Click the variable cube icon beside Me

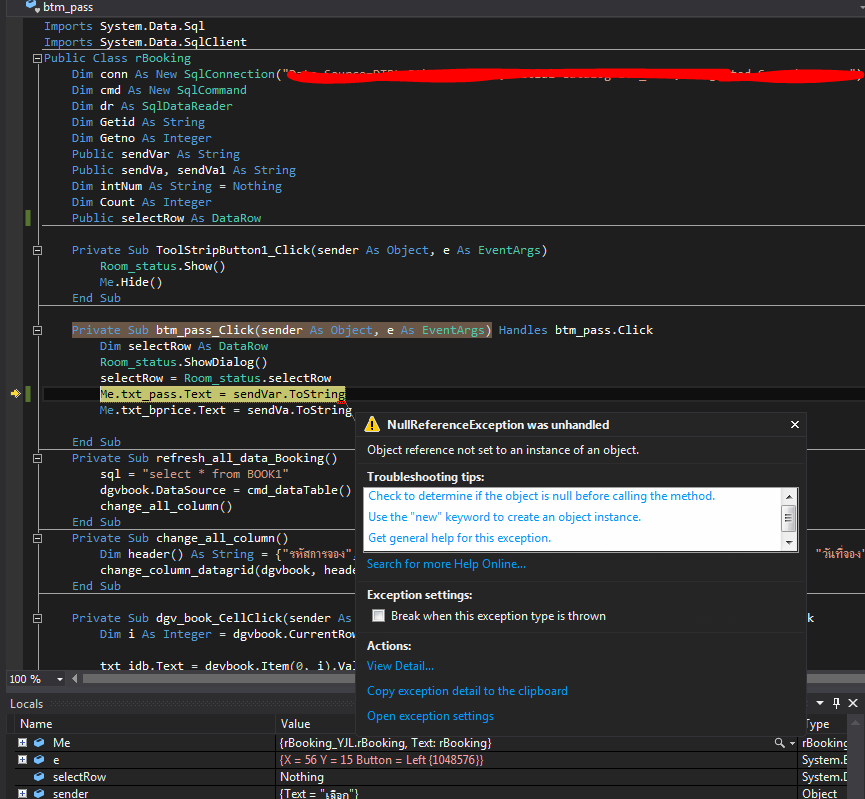(39, 743)
